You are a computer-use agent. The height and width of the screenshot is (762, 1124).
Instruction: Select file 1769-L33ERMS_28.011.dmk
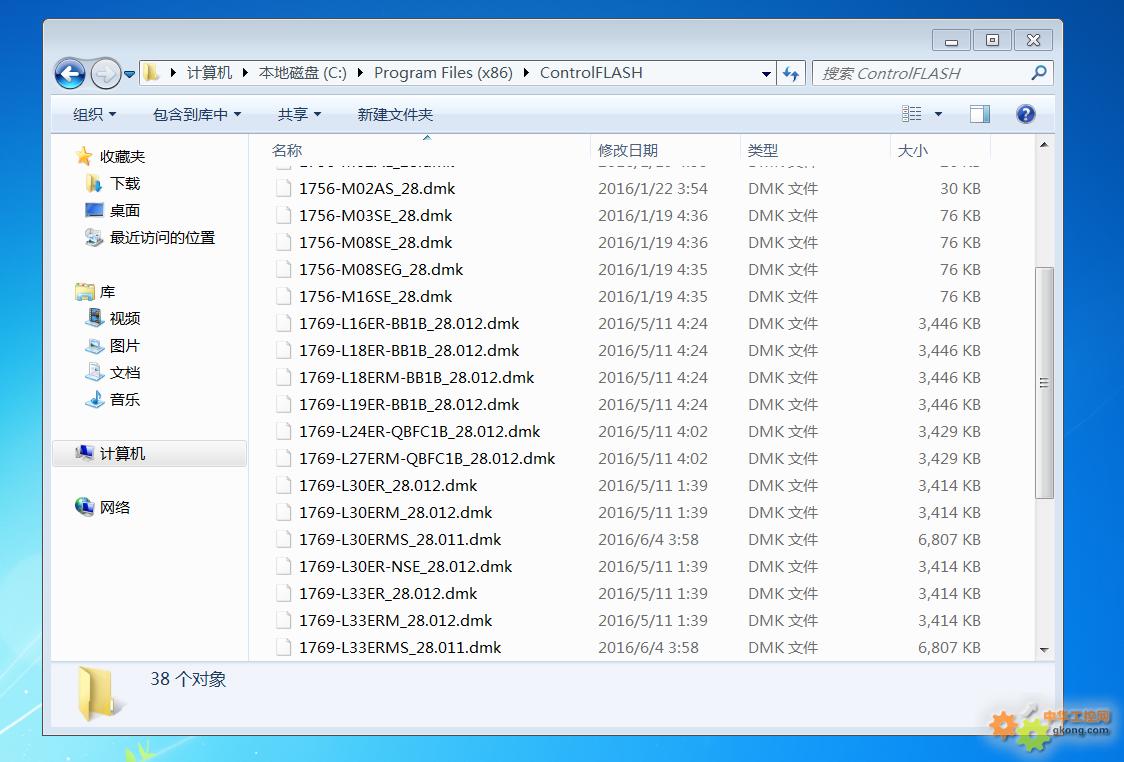coord(400,648)
